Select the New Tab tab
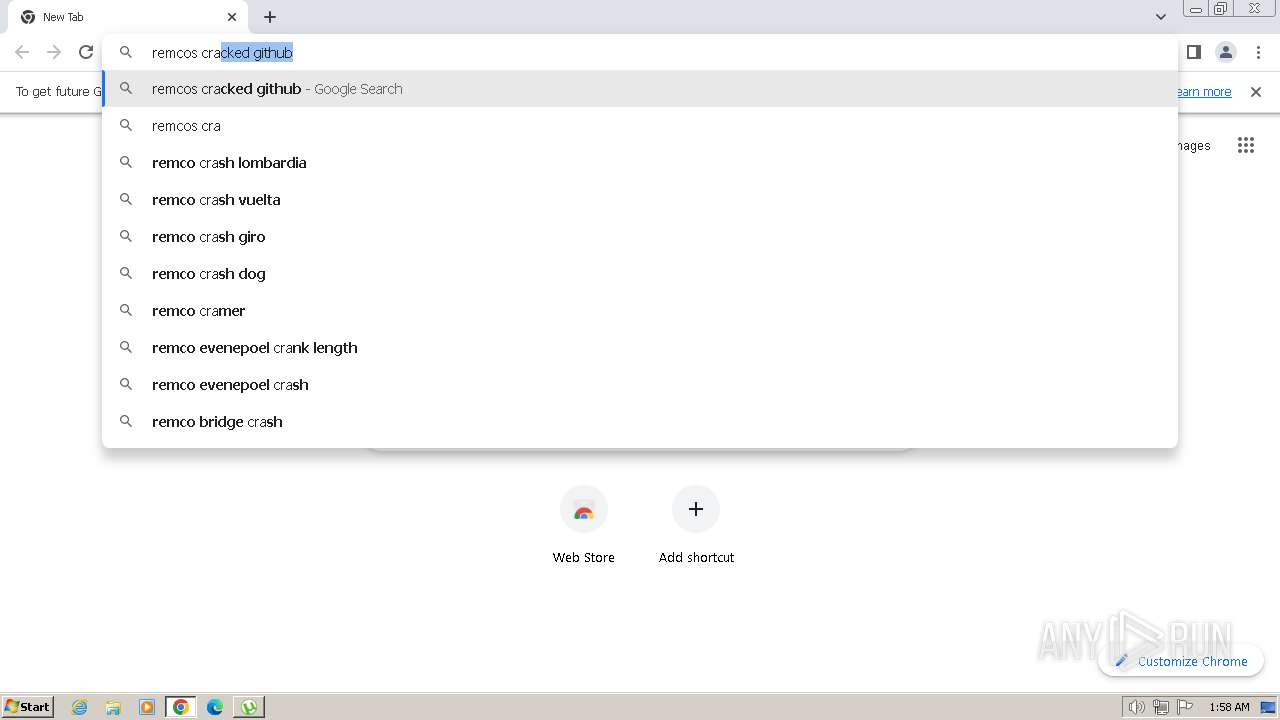The image size is (1280, 720). point(128,17)
